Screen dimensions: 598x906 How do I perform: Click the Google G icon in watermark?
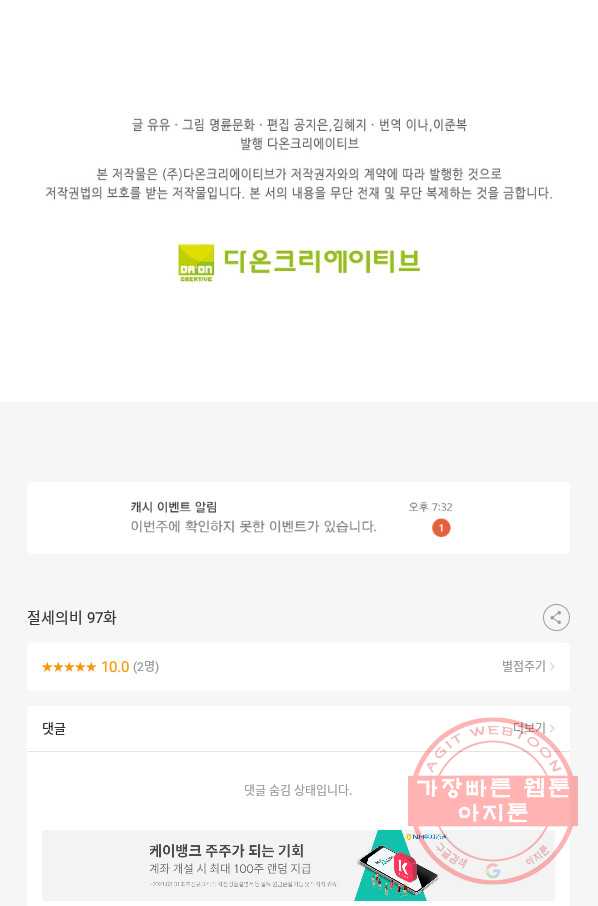coord(493,870)
